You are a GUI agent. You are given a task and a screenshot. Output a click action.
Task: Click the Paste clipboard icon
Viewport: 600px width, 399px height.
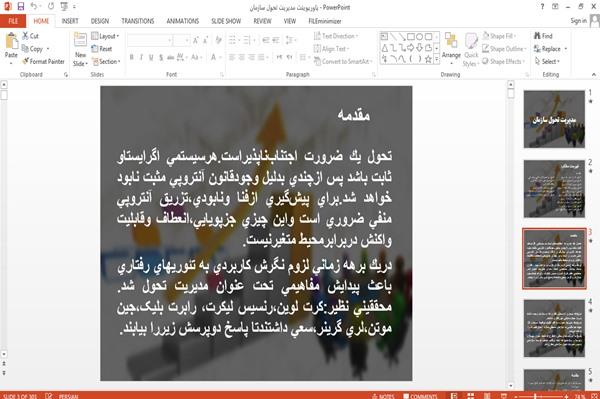[11, 41]
